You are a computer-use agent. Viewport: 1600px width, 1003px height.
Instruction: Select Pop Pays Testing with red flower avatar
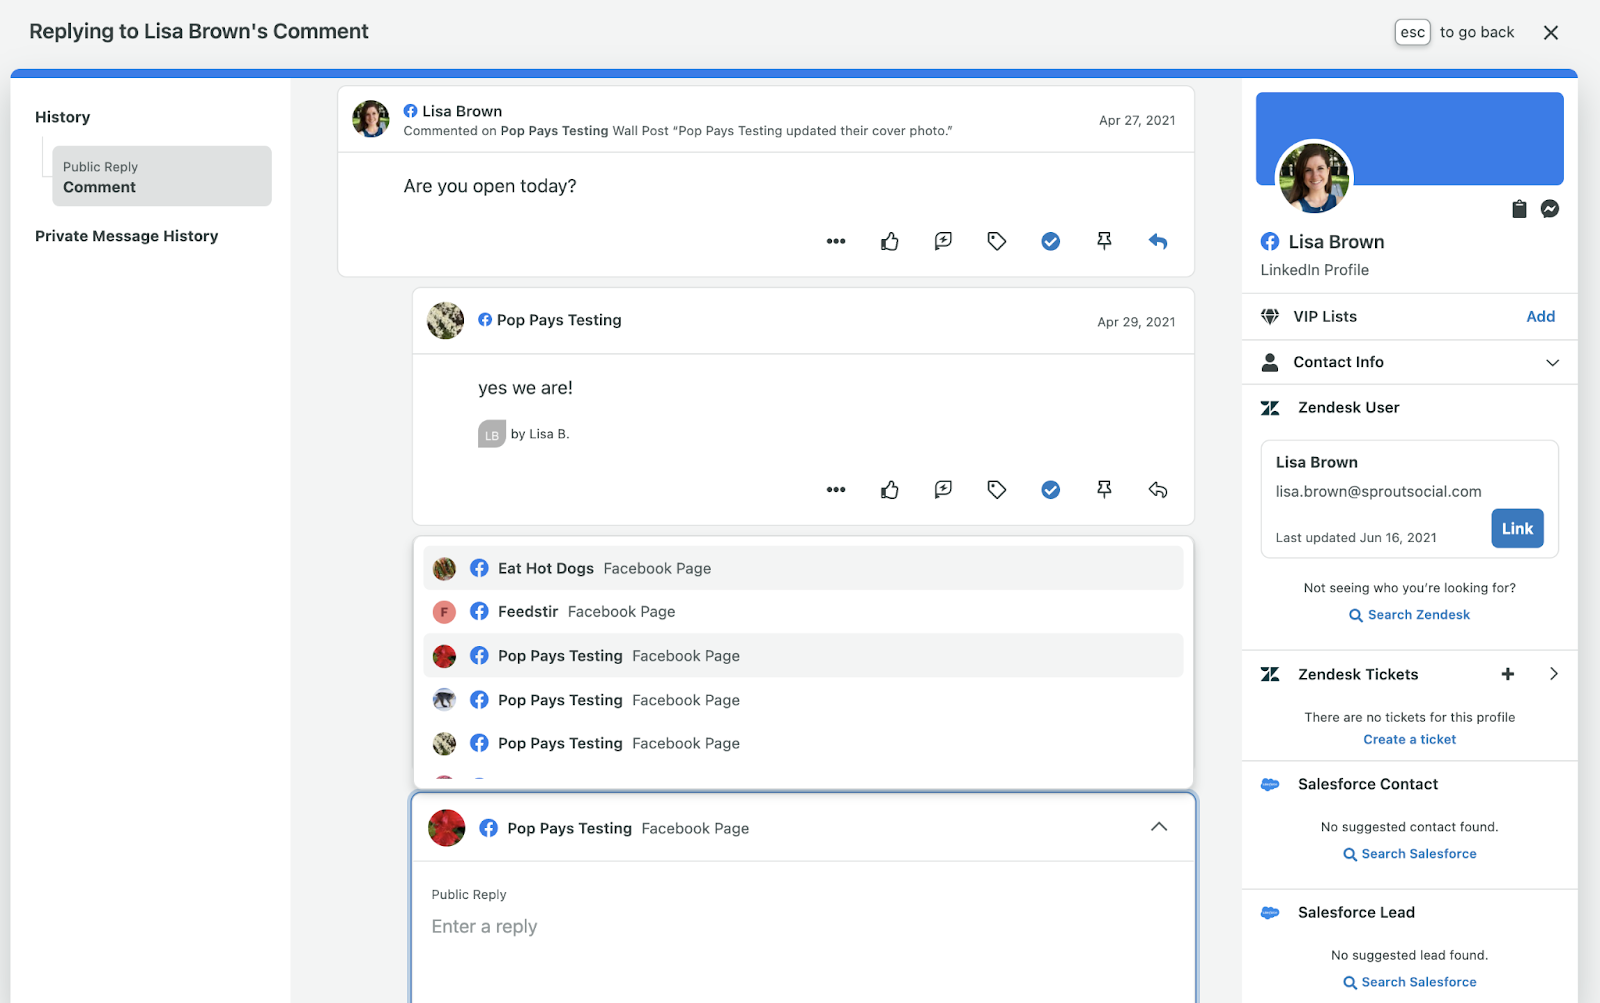pyautogui.click(x=803, y=656)
